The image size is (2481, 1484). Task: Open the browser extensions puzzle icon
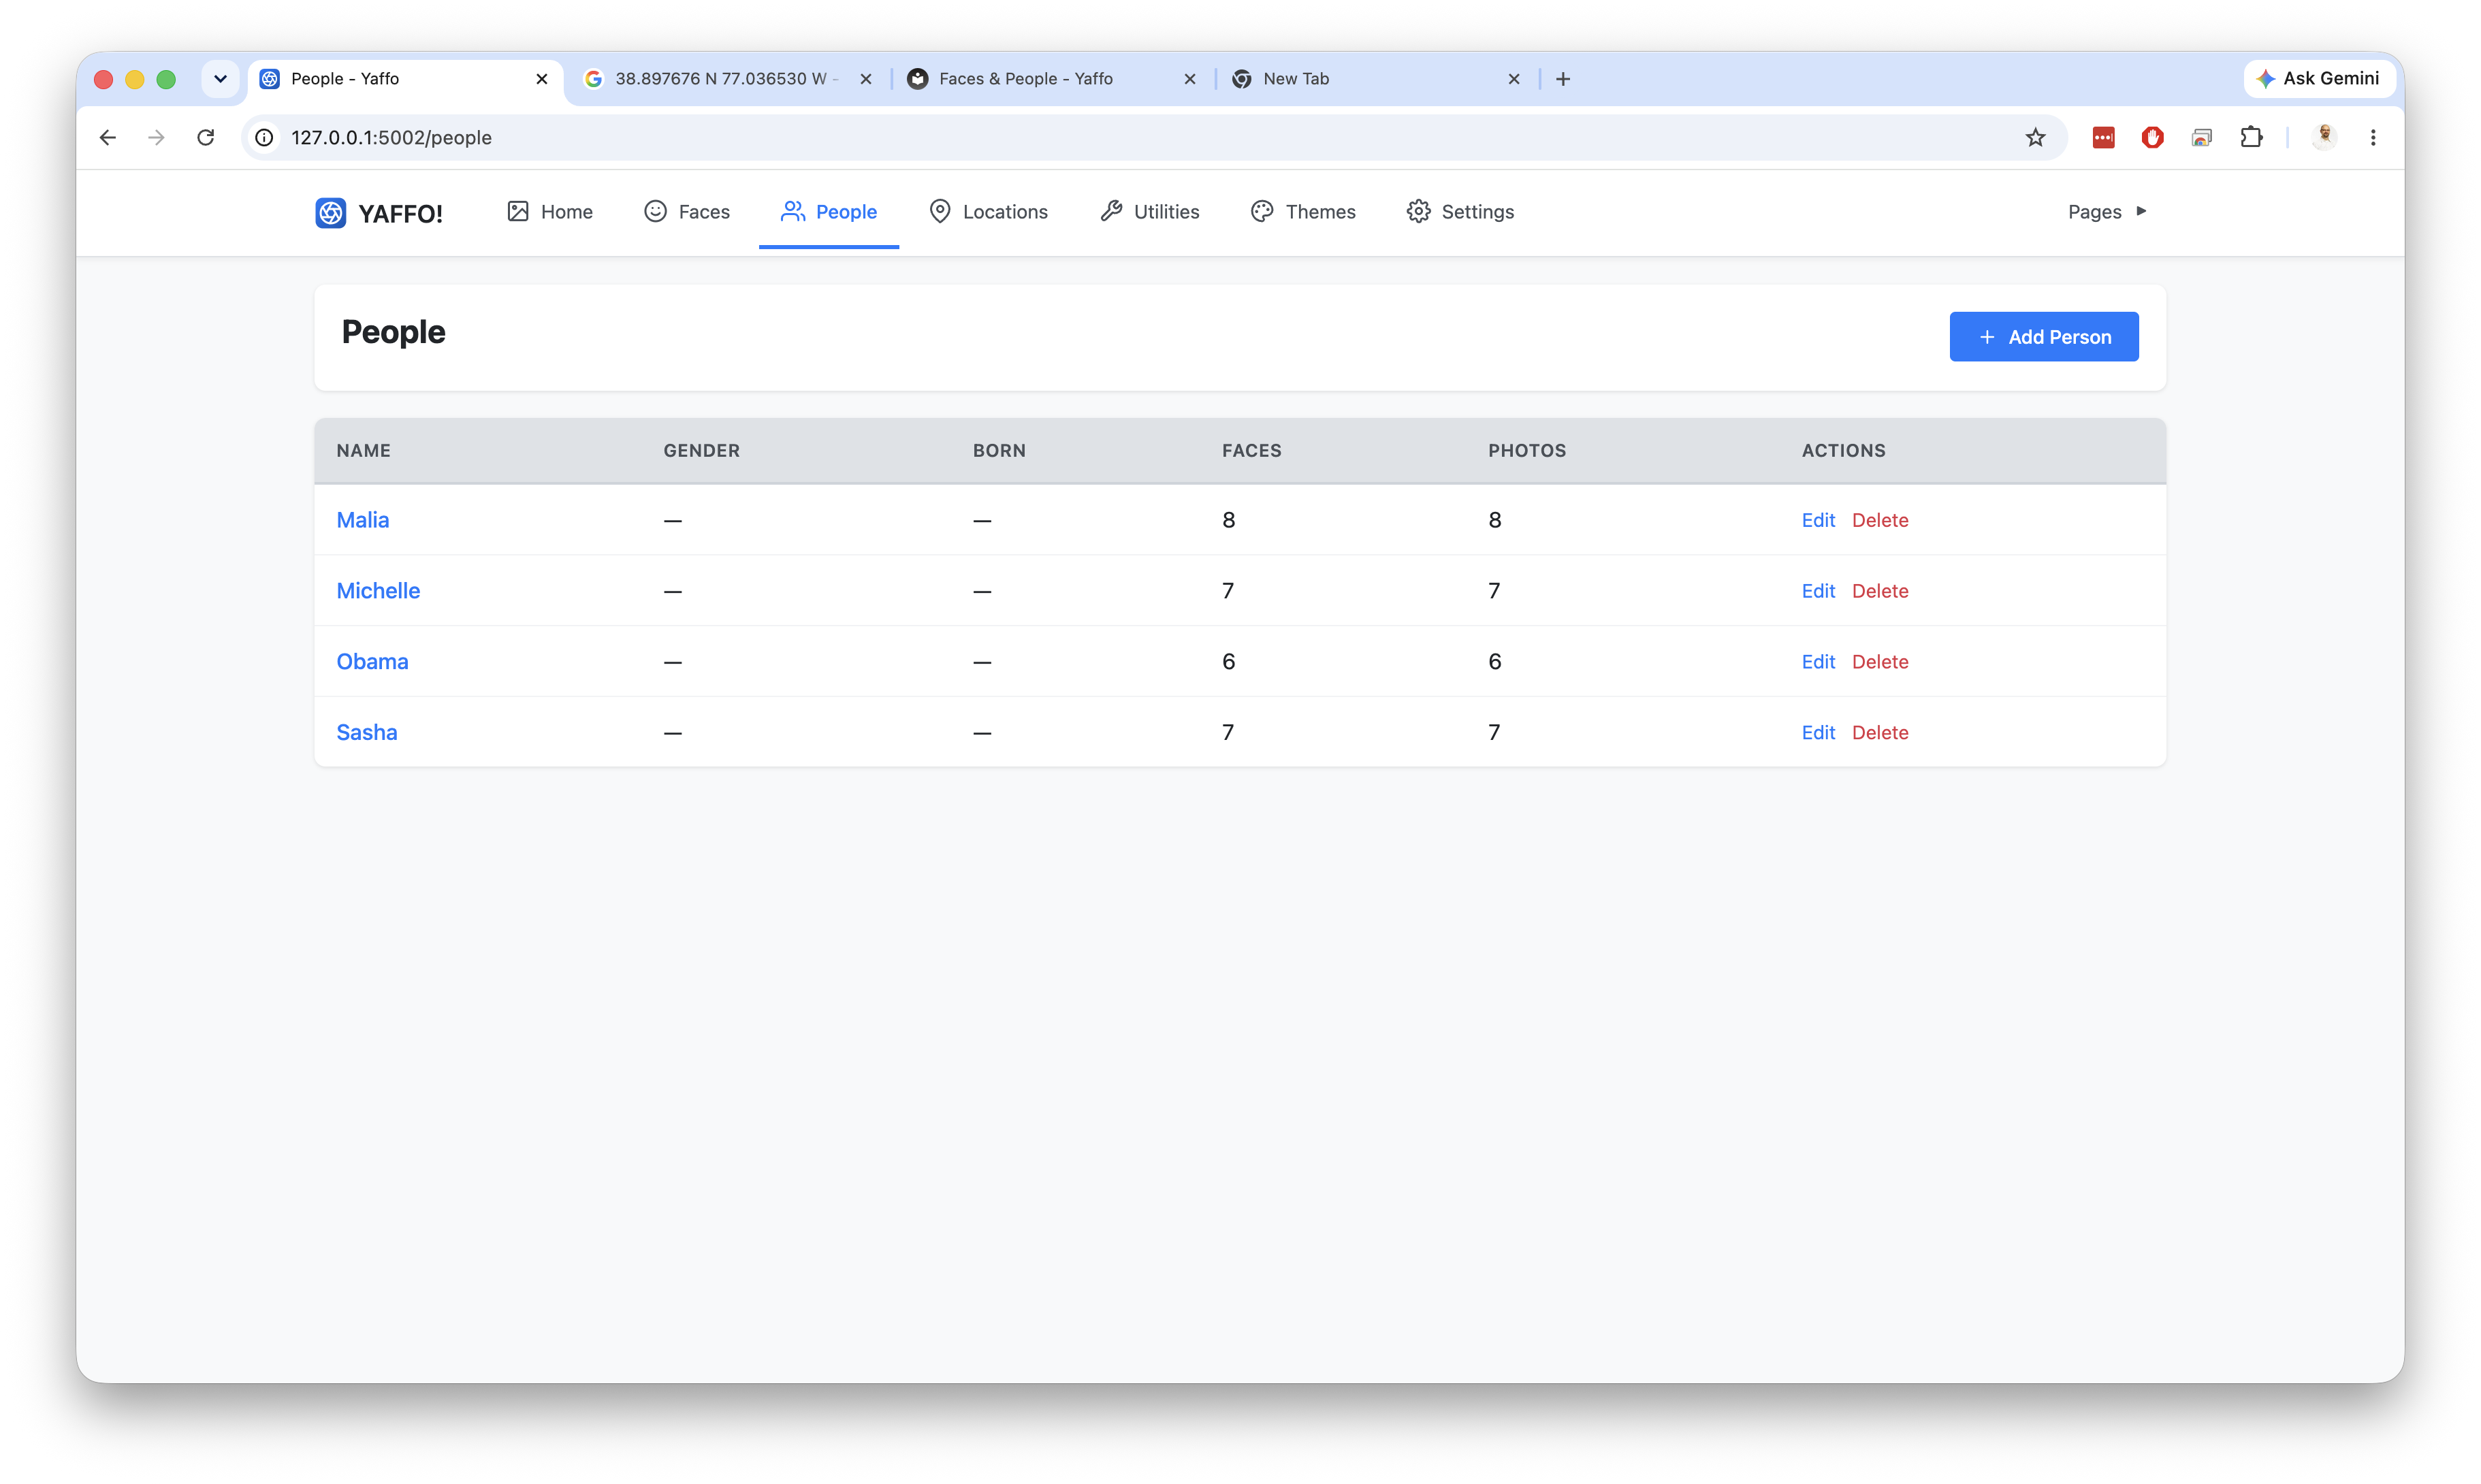(x=2251, y=137)
